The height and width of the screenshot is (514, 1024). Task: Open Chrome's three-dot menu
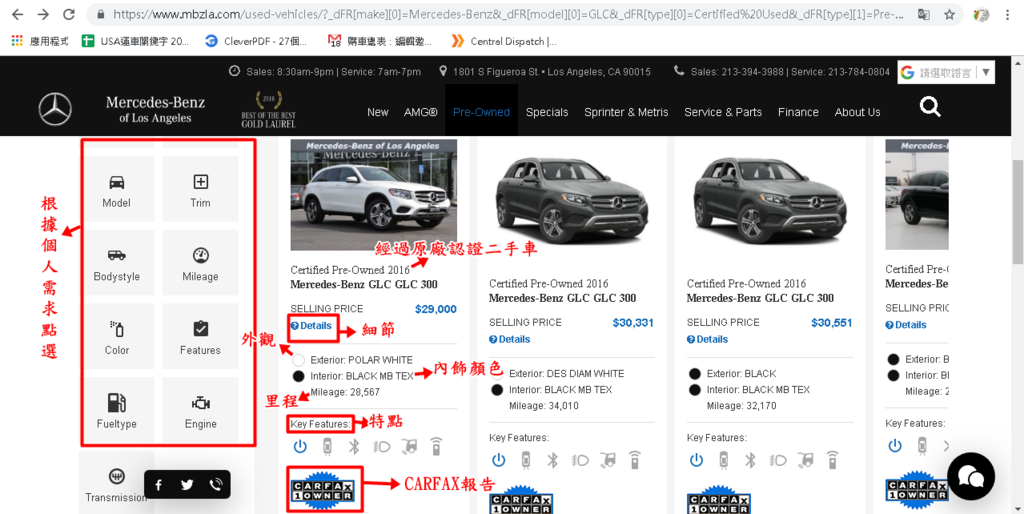1009,14
